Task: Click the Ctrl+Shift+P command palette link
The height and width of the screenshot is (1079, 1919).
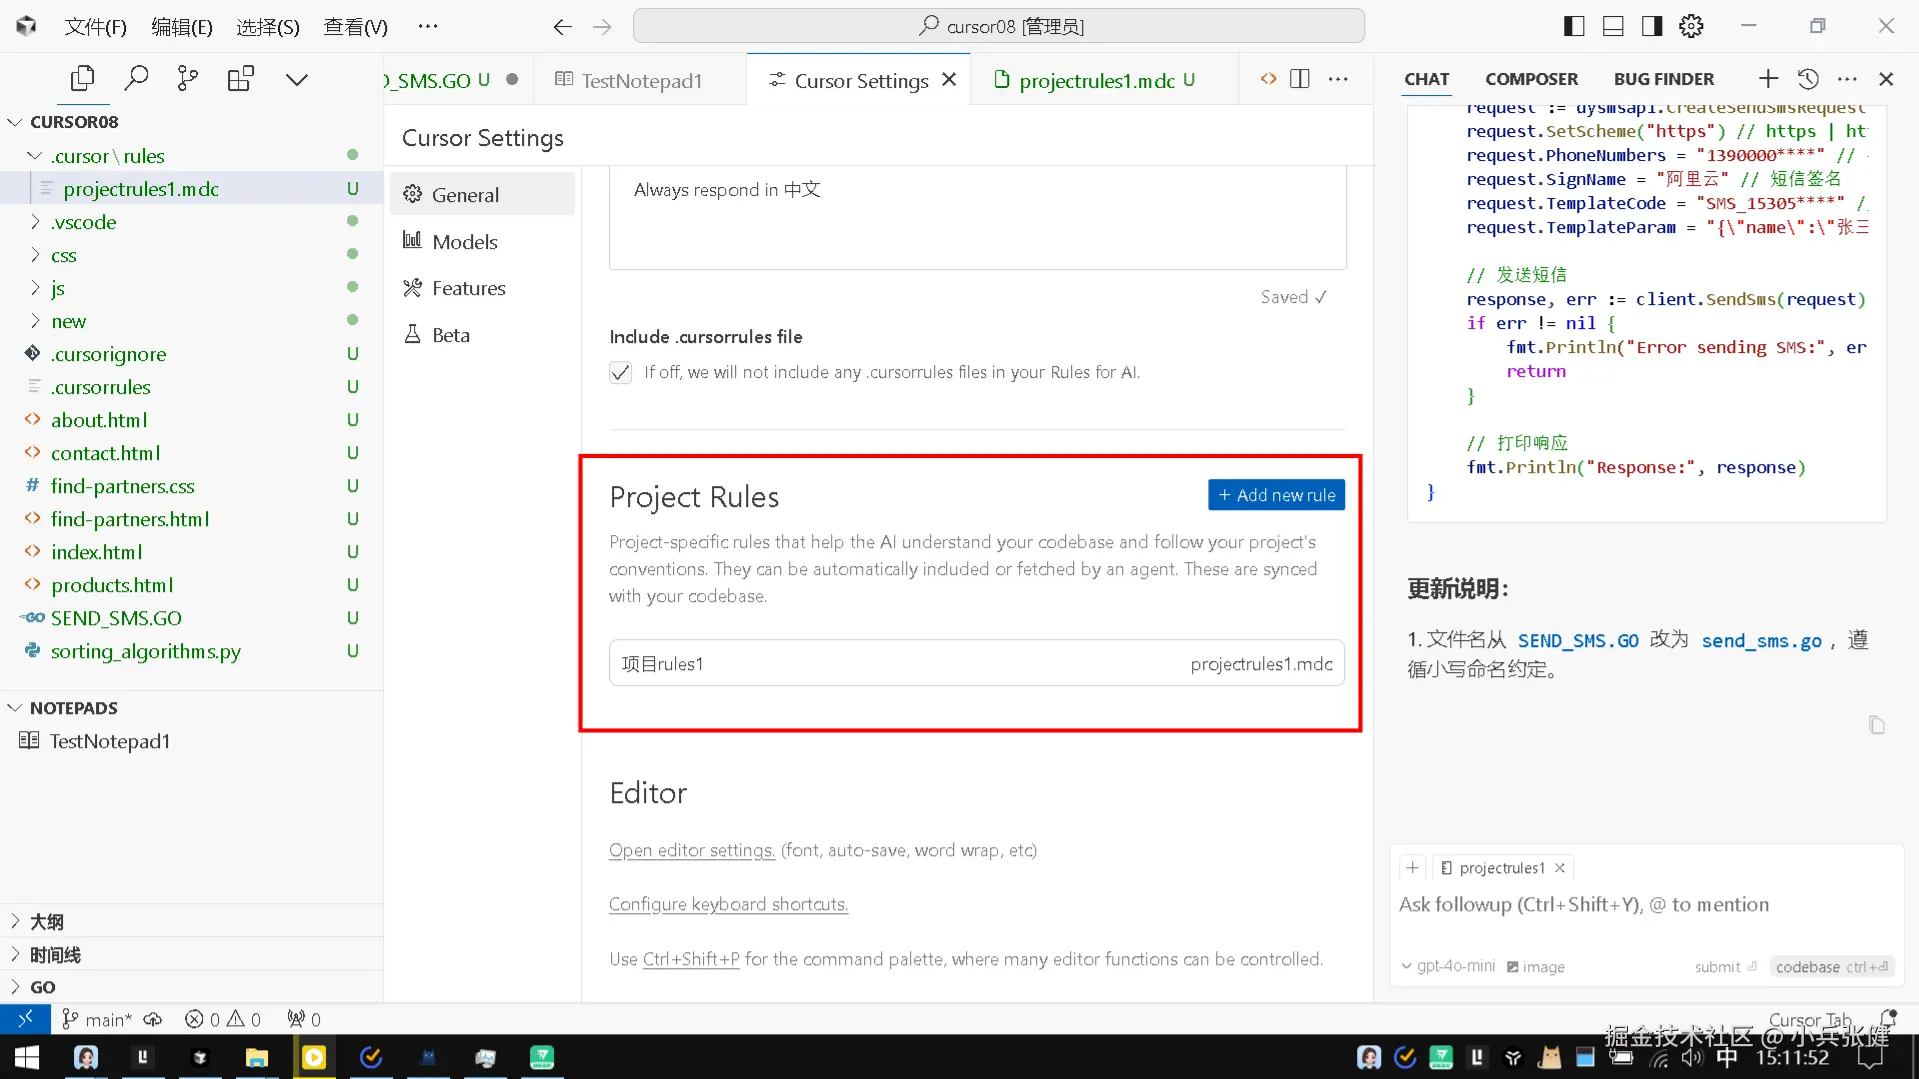Action: [691, 959]
